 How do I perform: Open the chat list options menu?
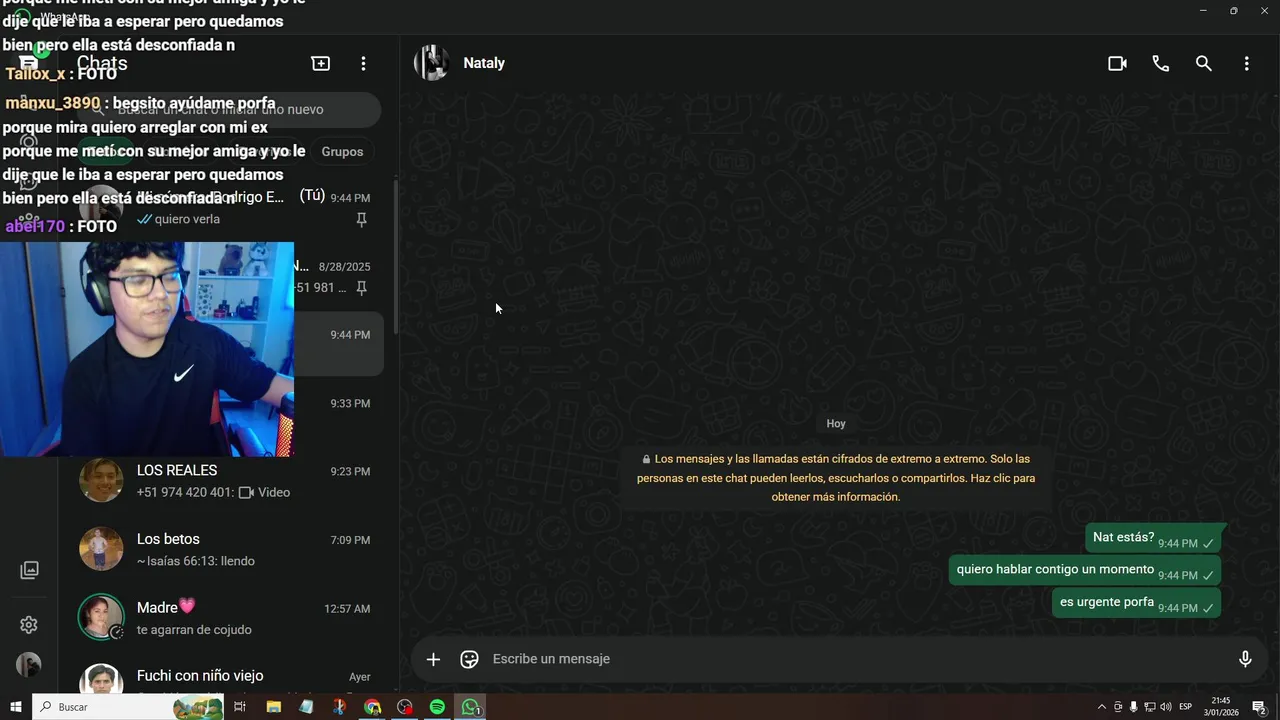pyautogui.click(x=363, y=63)
